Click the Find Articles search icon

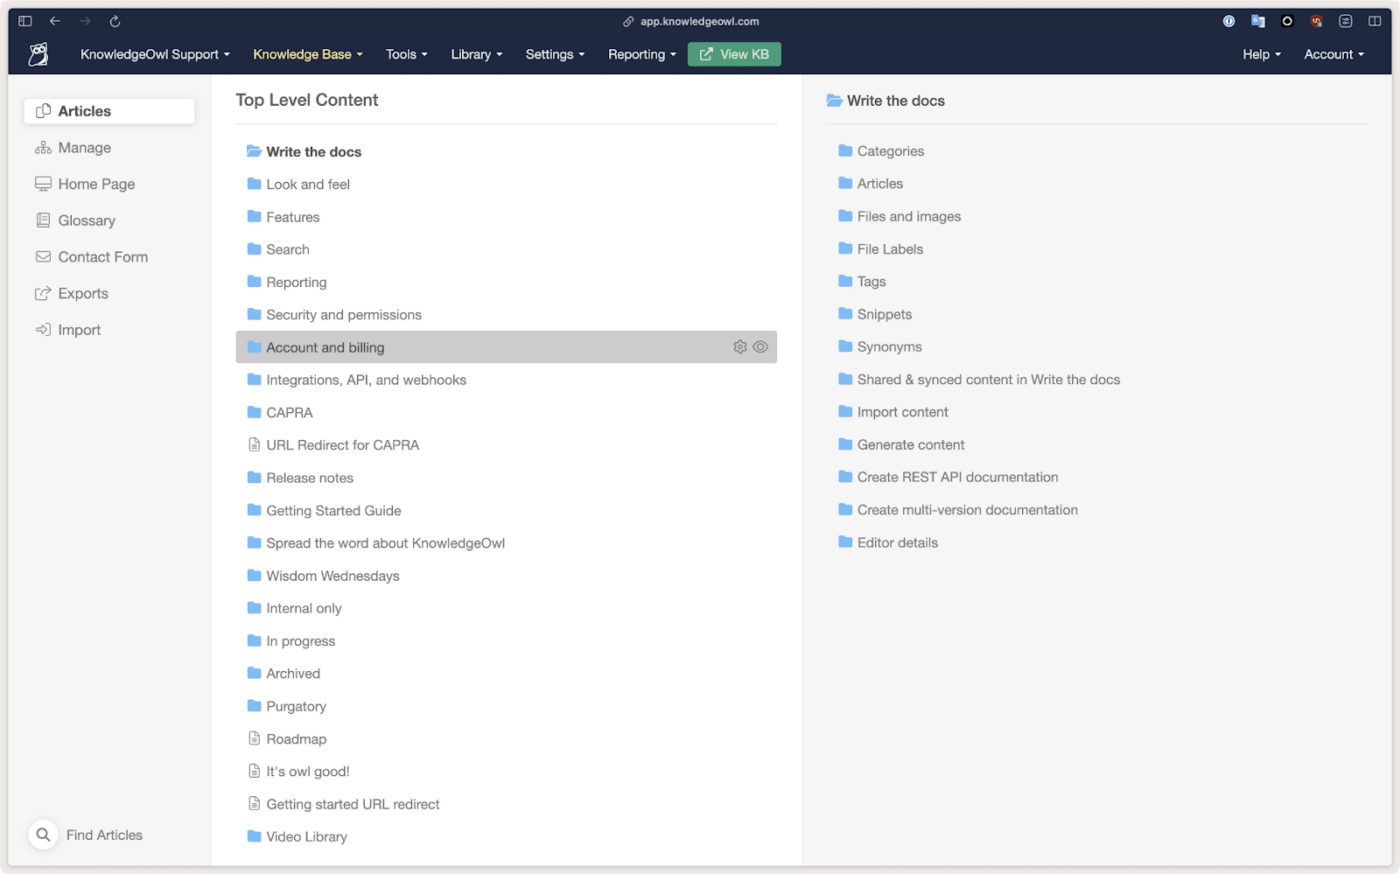click(43, 834)
